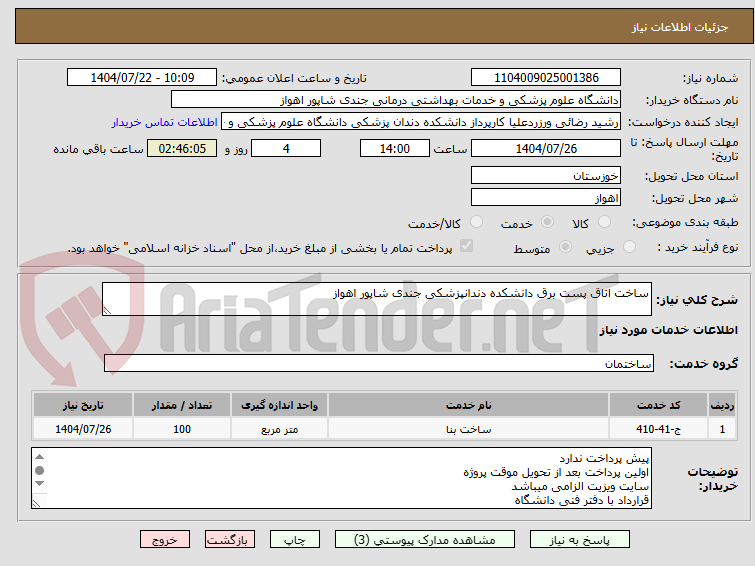Image resolution: width=755 pixels, height=566 pixels.
Task: Click the شرح کلی نیاز description box
Action: click(x=377, y=299)
